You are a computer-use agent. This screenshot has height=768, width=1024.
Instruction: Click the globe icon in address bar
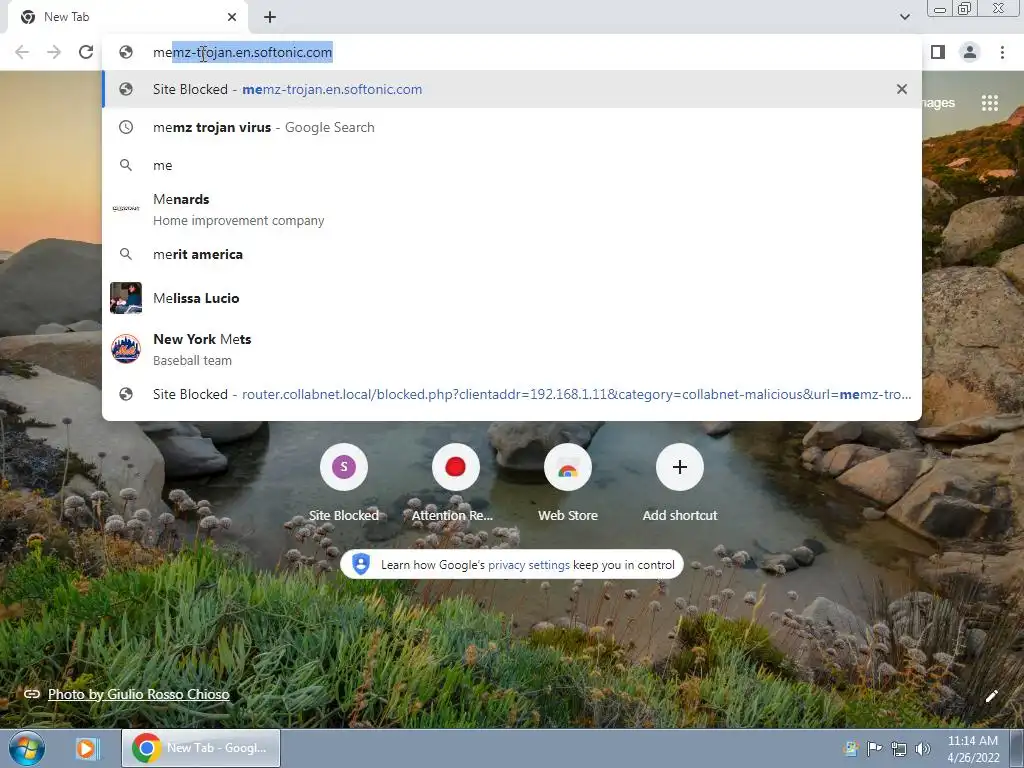[x=126, y=52]
